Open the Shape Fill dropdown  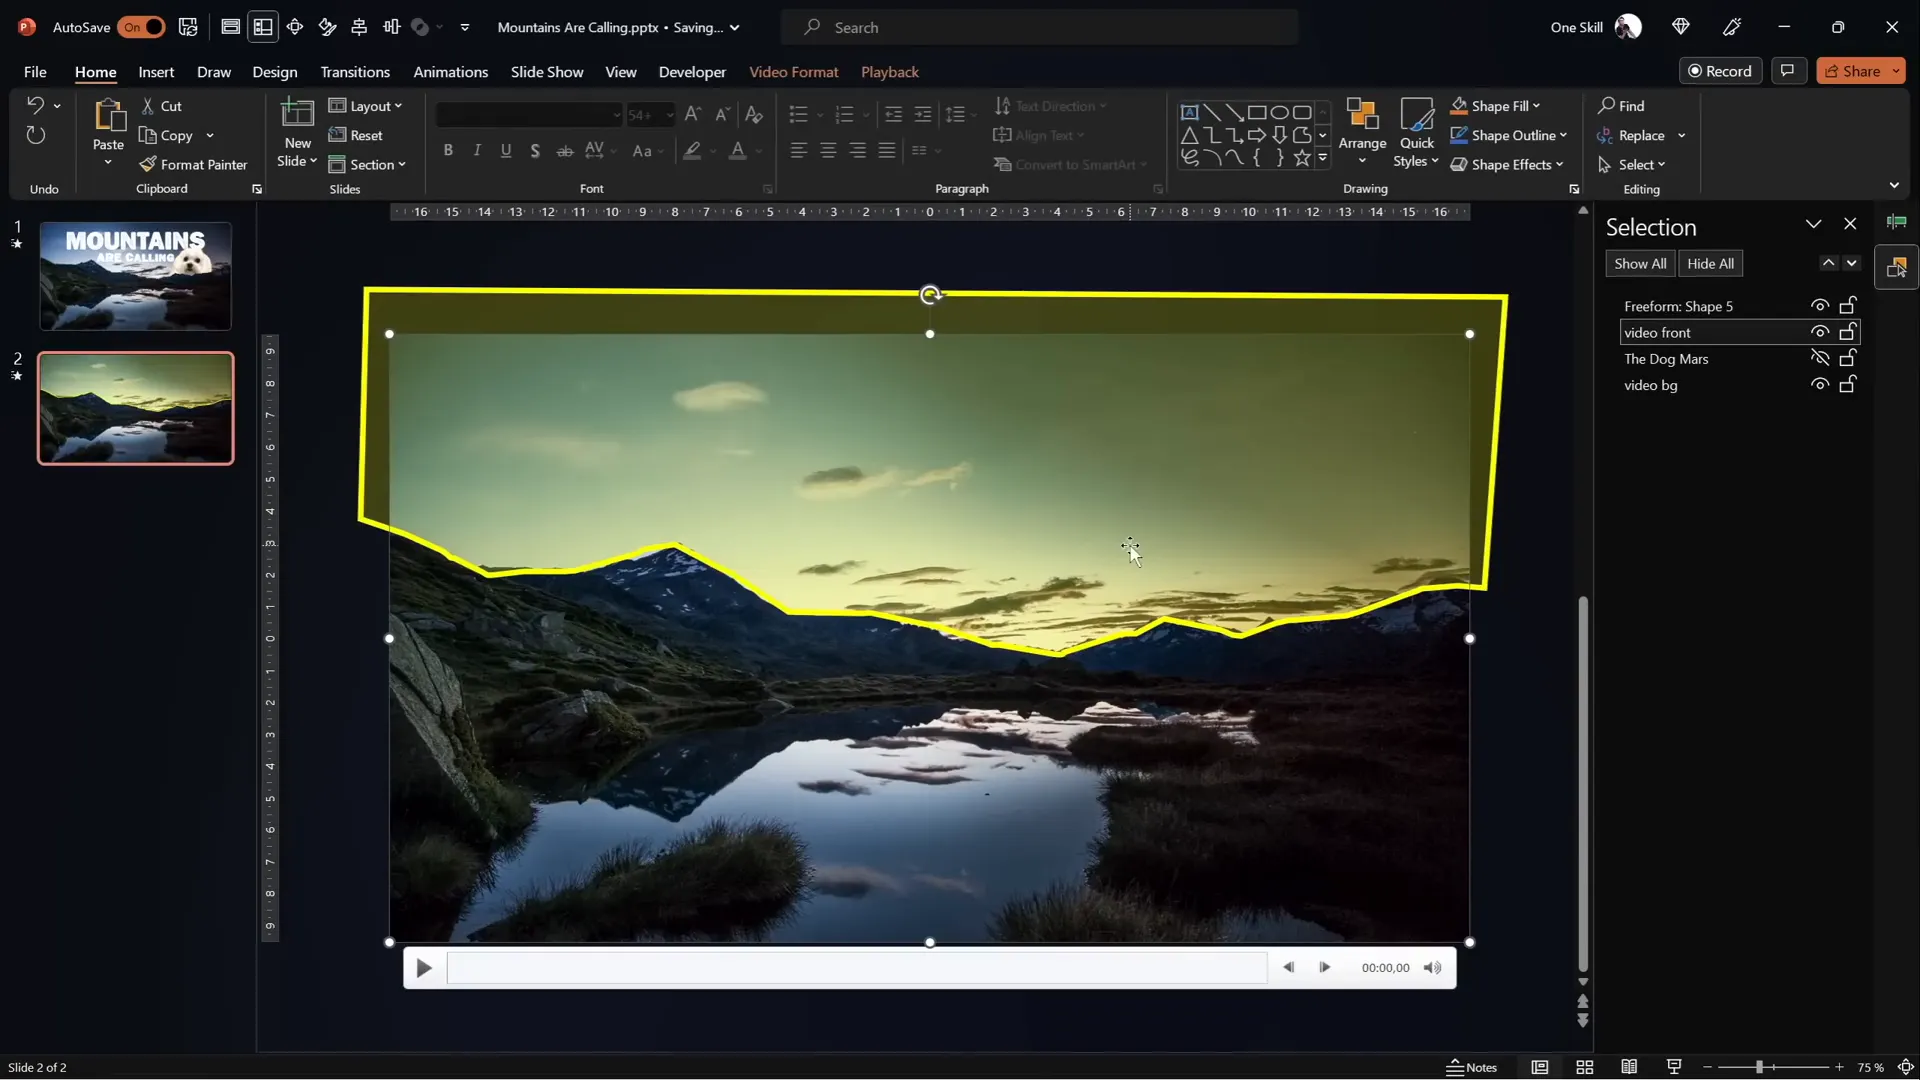click(1495, 106)
